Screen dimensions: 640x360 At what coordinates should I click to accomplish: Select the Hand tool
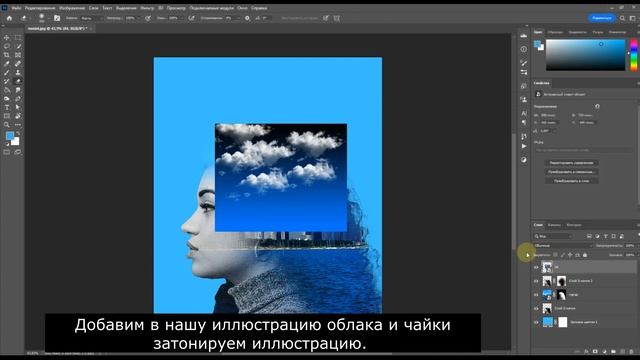[x=18, y=116]
